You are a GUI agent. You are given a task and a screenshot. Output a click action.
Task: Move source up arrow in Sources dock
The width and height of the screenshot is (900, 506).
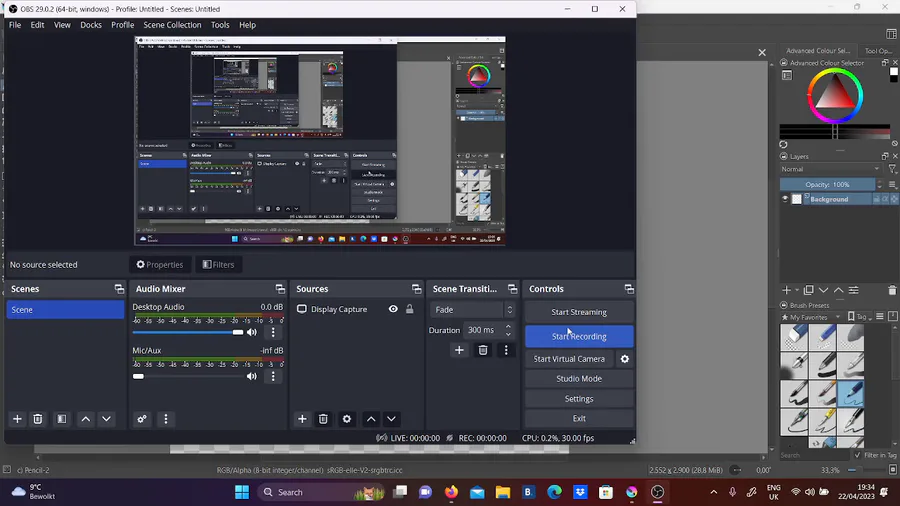click(371, 419)
